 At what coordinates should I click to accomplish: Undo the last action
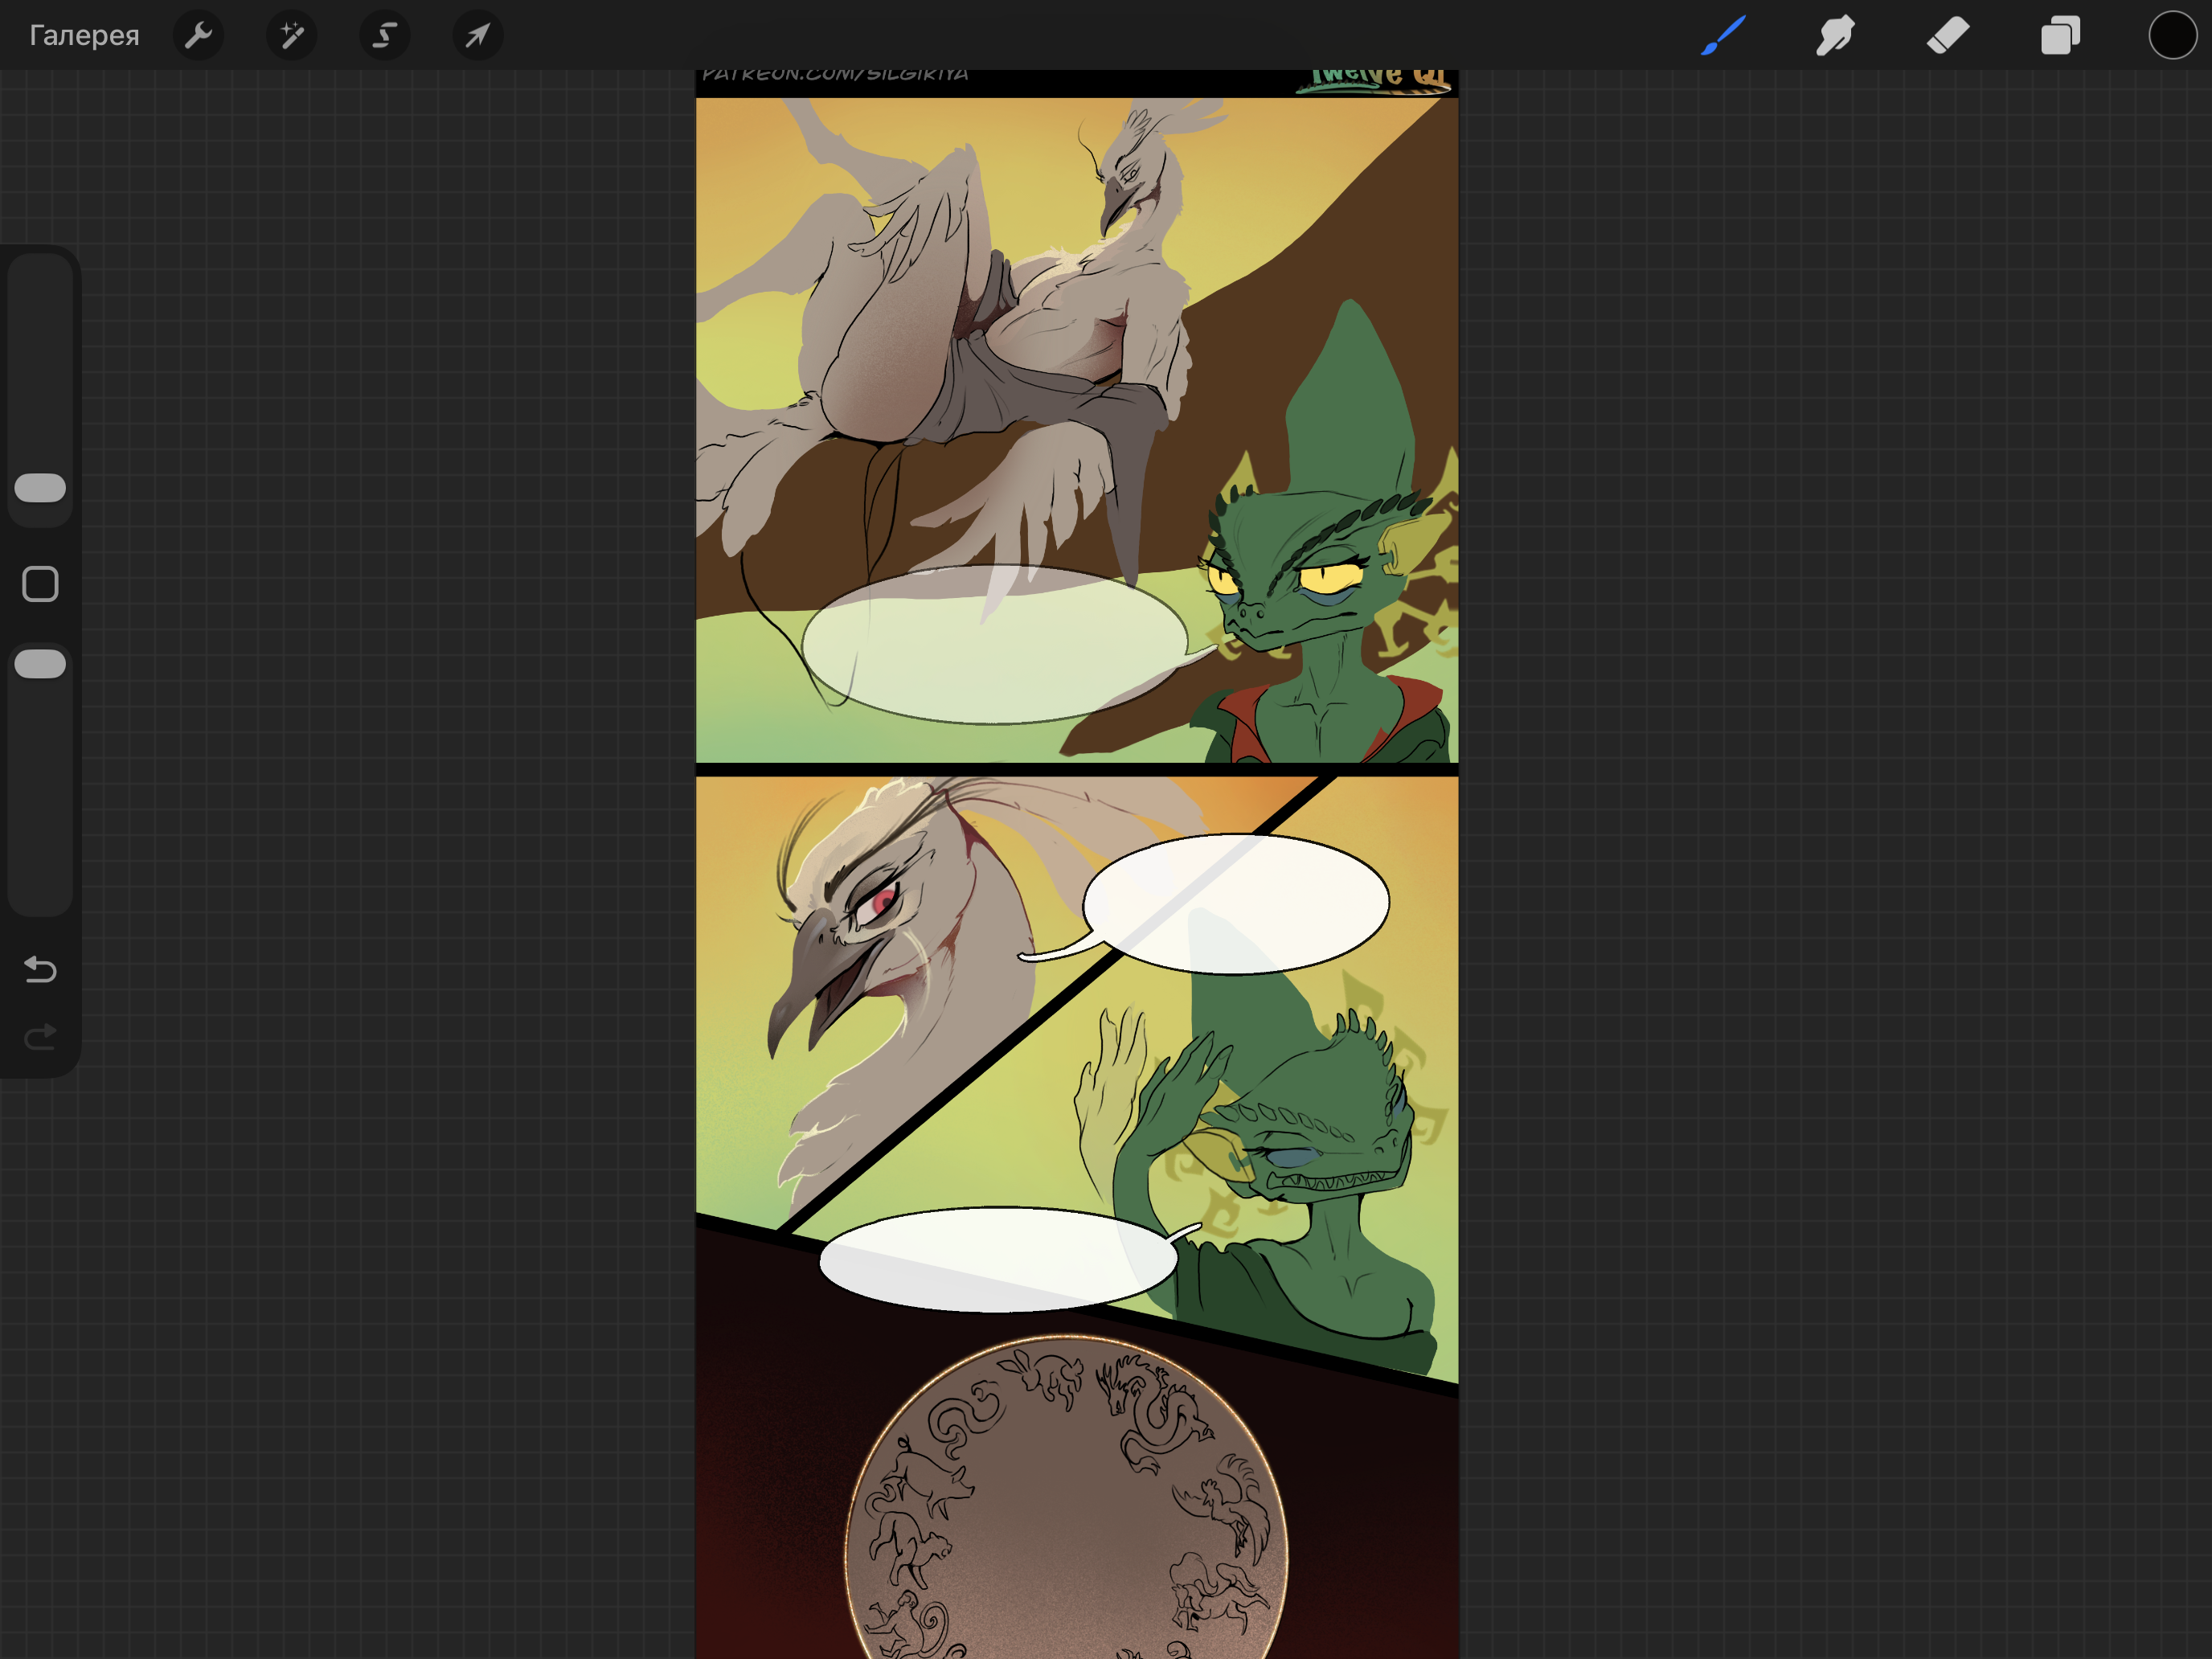point(40,969)
